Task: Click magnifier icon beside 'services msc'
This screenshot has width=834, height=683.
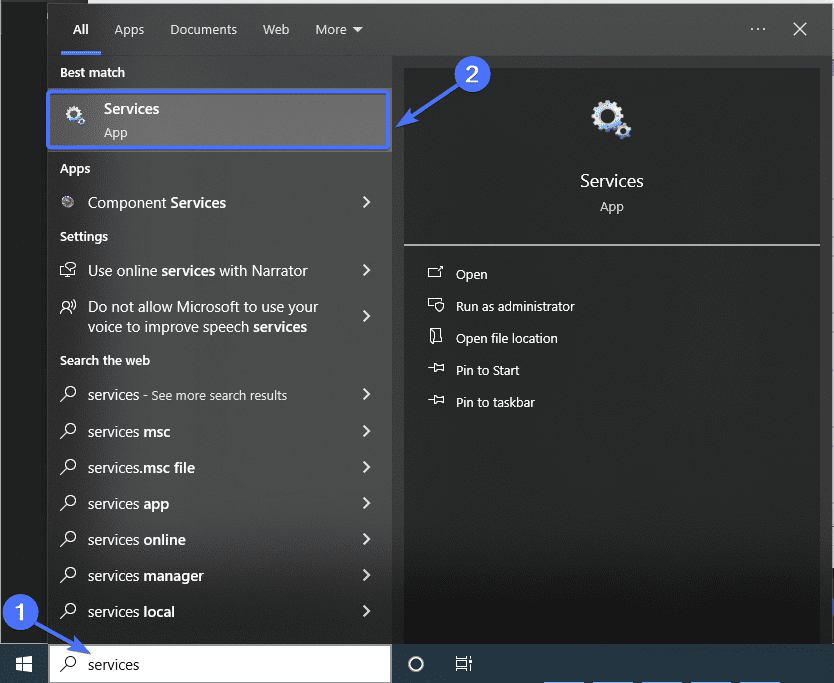Action: click(68, 430)
